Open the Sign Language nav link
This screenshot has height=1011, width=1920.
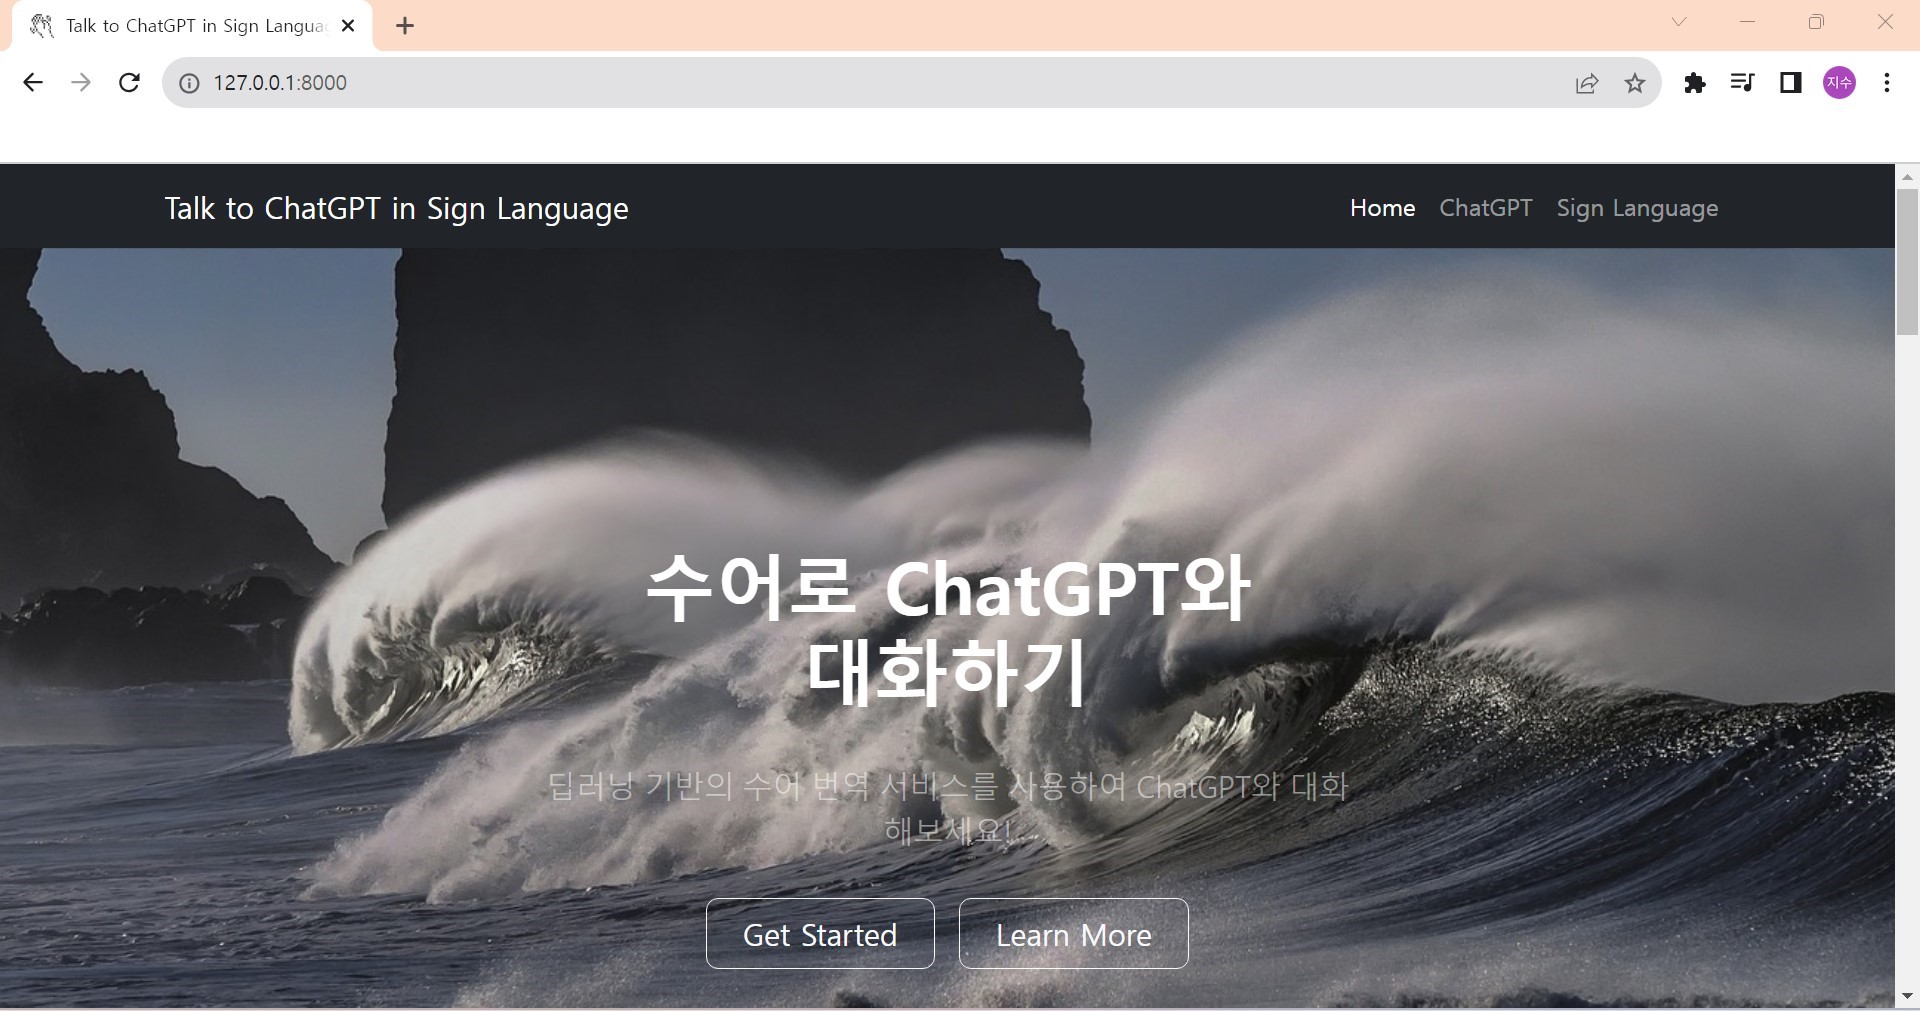click(x=1637, y=208)
